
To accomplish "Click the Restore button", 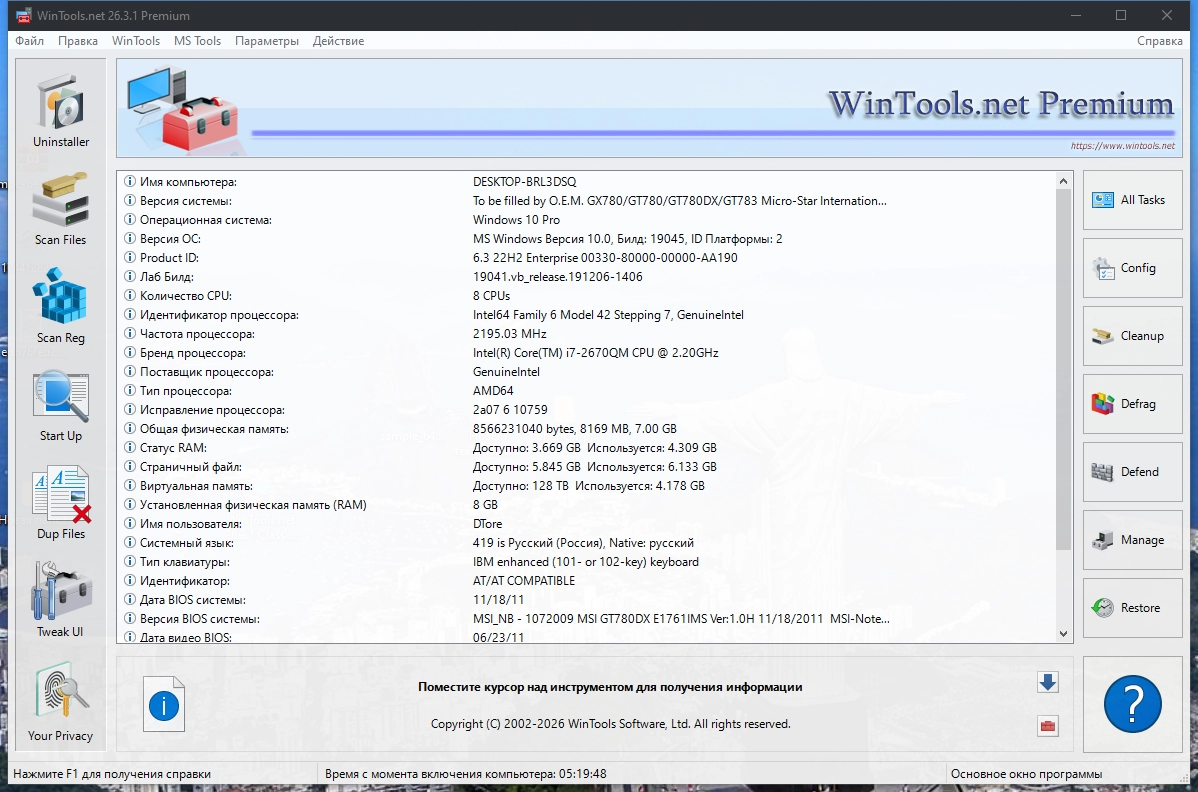I will point(1132,608).
